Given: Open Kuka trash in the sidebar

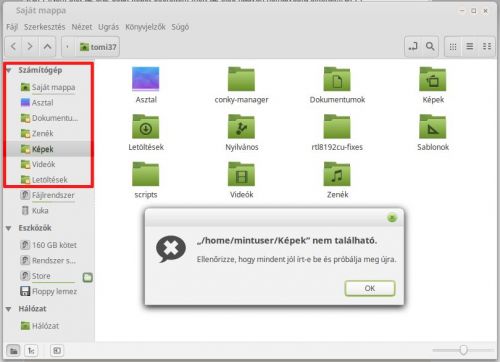Looking at the screenshot, I should pos(48,211).
